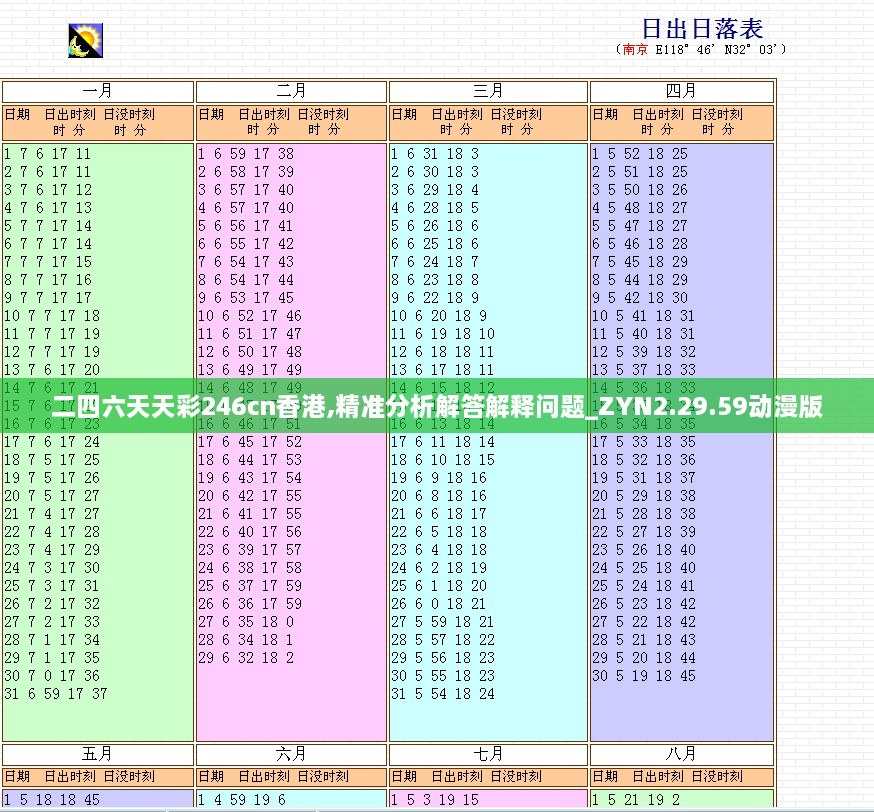Click March row '22 6 5 18 18'
The height and width of the screenshot is (812, 874).
[439, 532]
